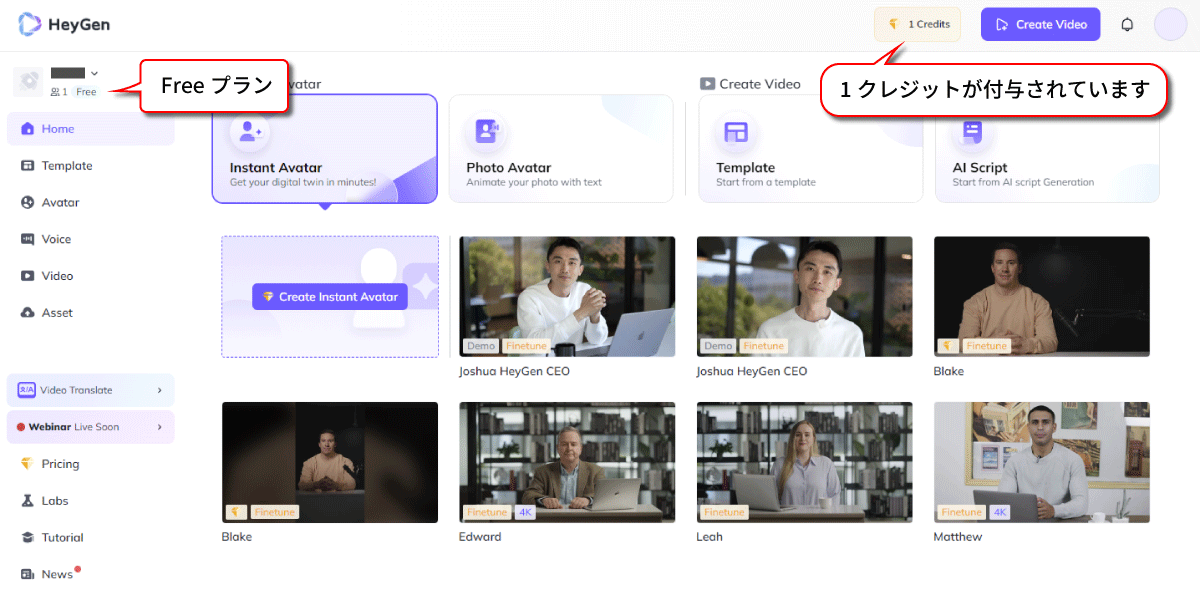Click the Home sidebar icon

pos(28,129)
